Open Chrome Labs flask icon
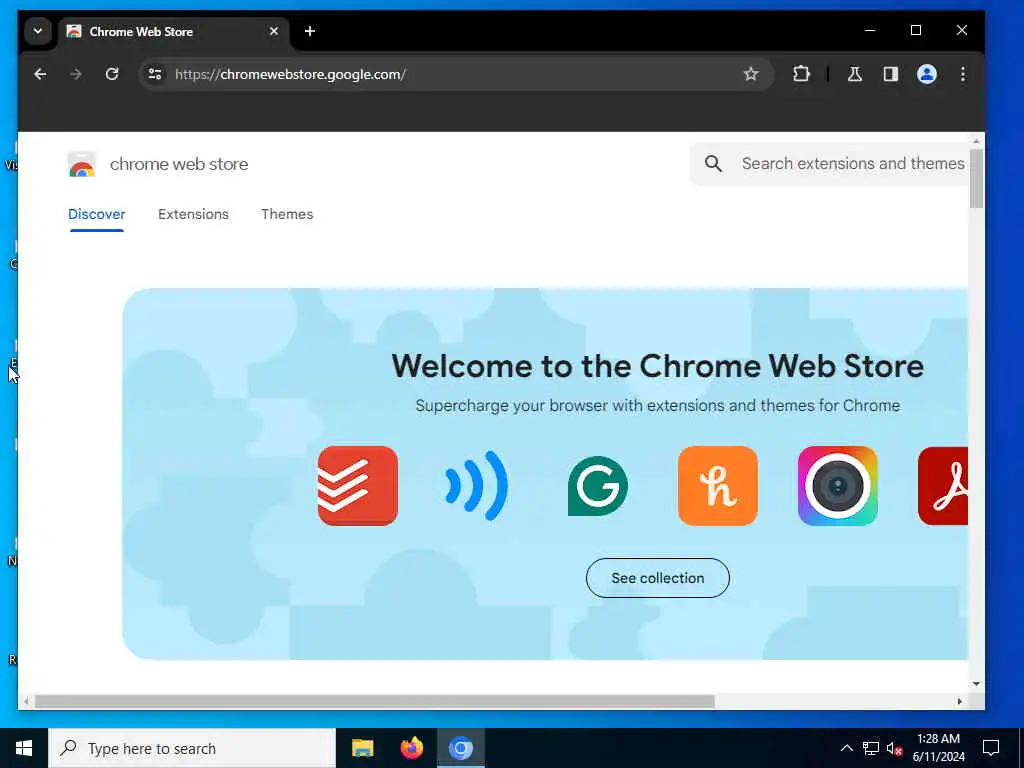The width and height of the screenshot is (1024, 768). (854, 74)
